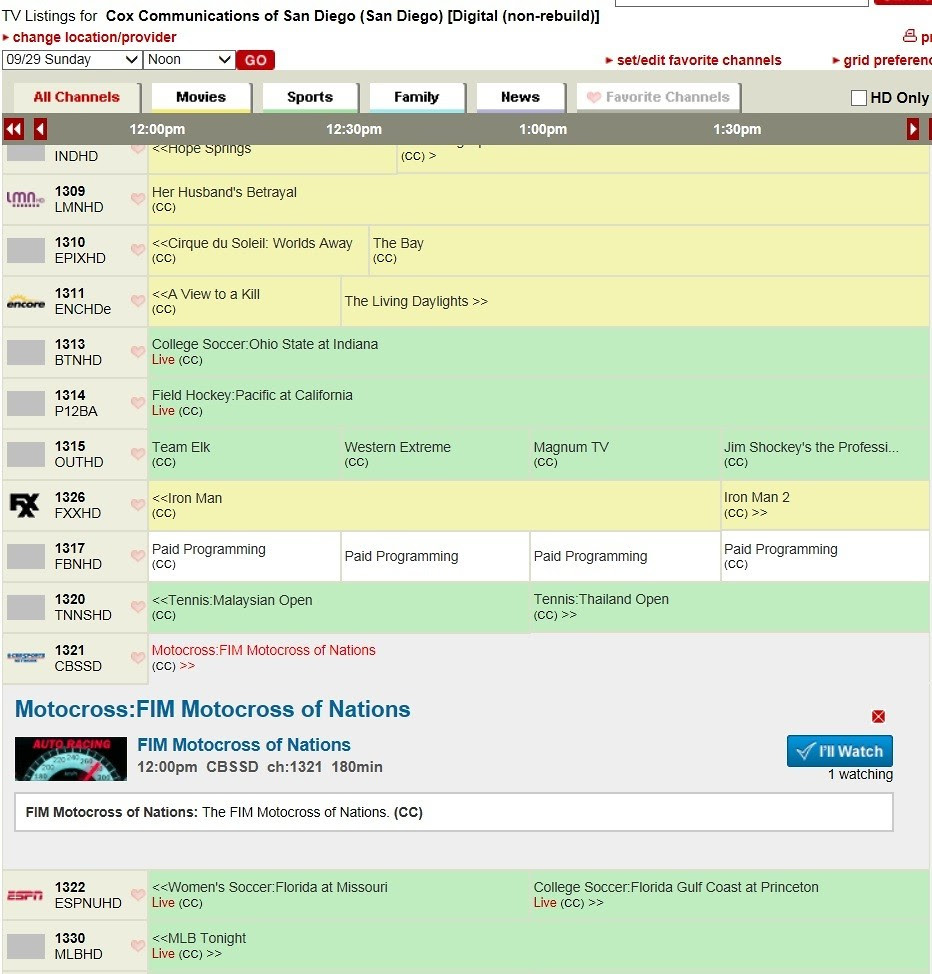Select College Soccer: Ohio State at Indiana
This screenshot has height=974, width=932.
pyautogui.click(x=265, y=344)
